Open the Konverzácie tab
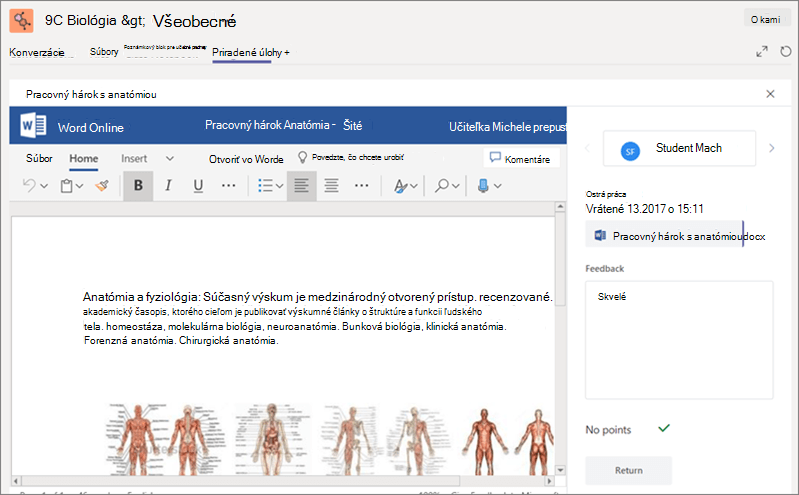The width and height of the screenshot is (799, 495). 37,53
